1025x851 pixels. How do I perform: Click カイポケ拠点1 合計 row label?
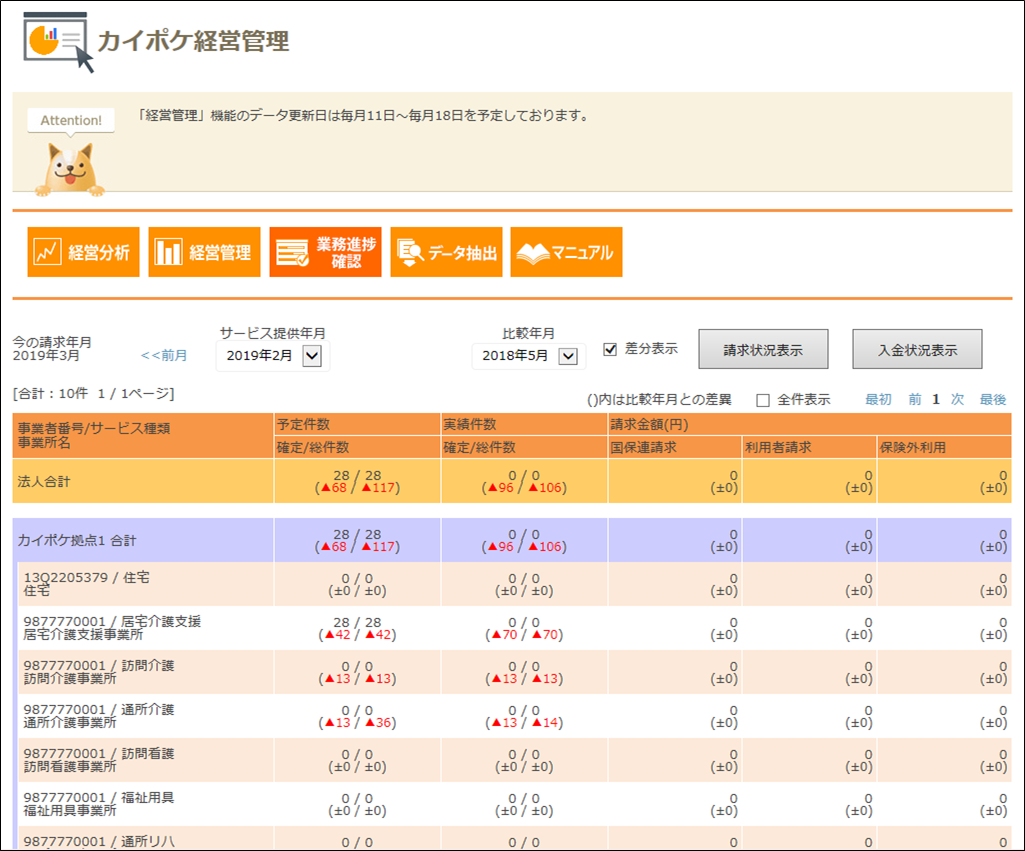pyautogui.click(x=77, y=541)
